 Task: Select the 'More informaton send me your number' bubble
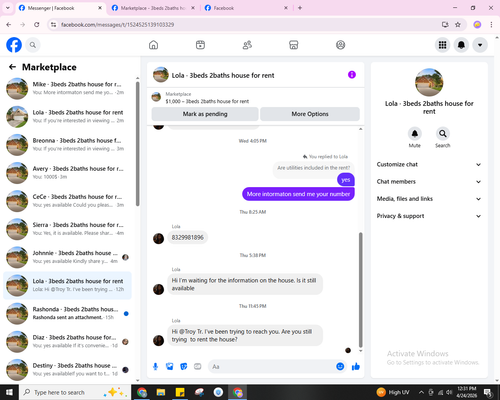click(x=298, y=194)
